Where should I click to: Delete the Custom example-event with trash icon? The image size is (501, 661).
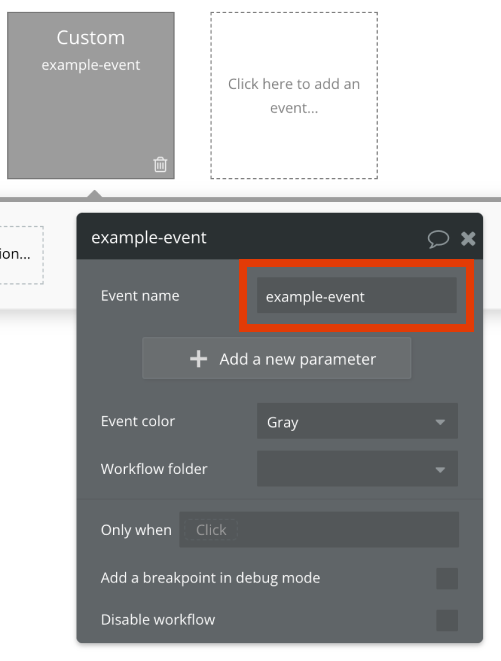(160, 164)
